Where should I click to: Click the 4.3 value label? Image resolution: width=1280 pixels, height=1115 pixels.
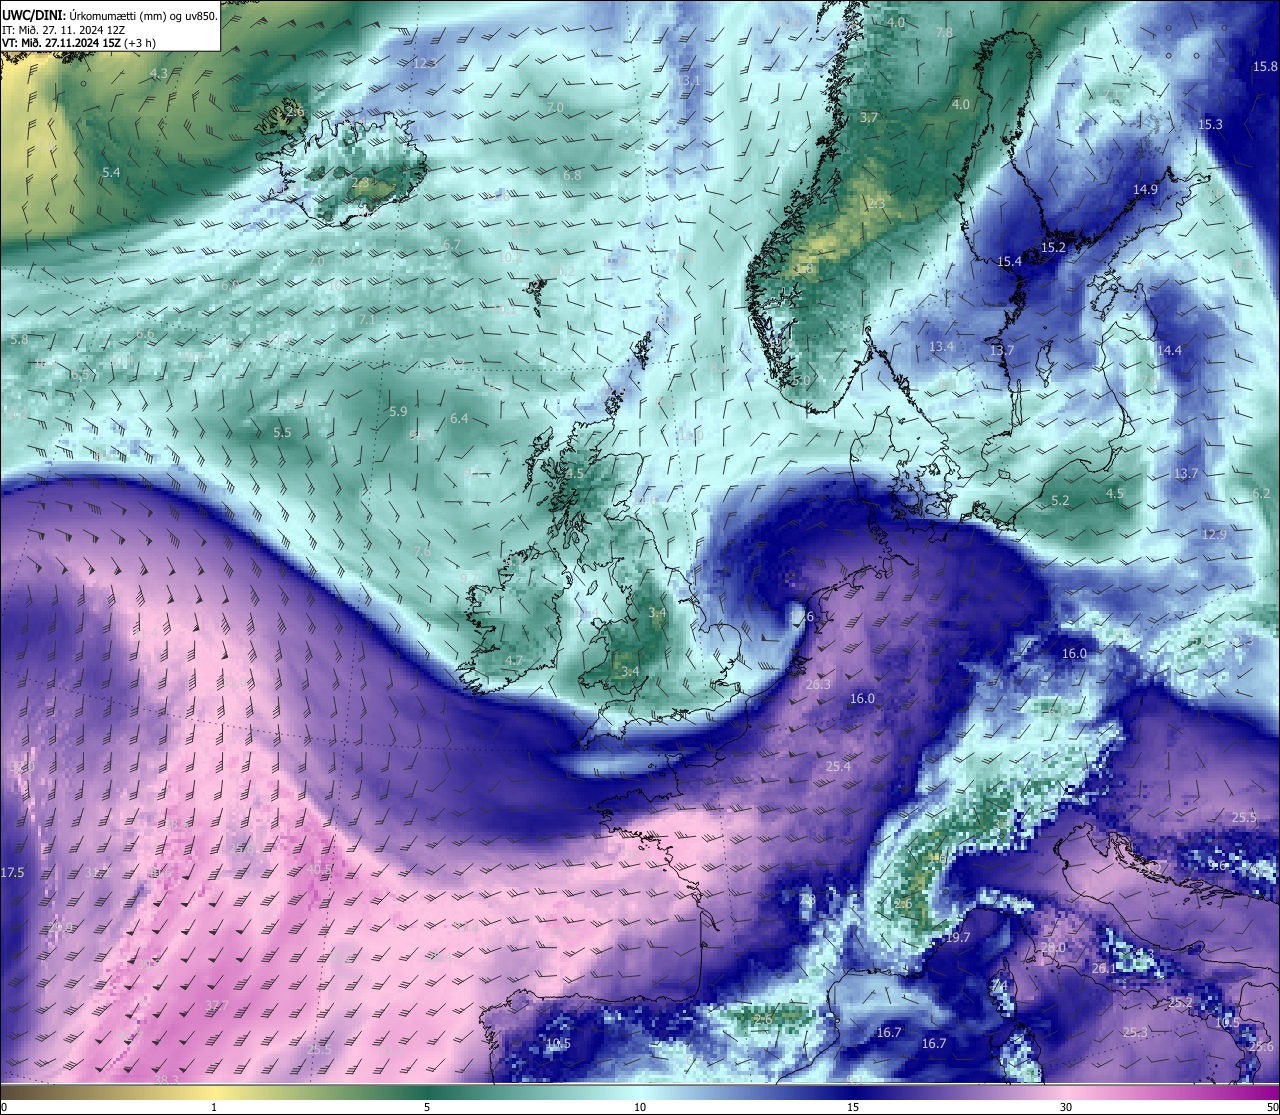point(159,73)
